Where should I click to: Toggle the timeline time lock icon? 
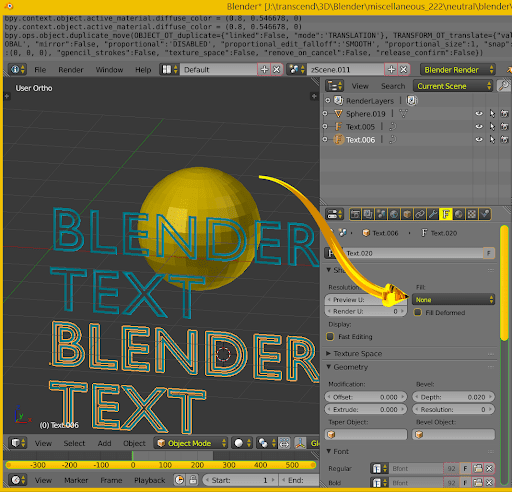[193, 480]
